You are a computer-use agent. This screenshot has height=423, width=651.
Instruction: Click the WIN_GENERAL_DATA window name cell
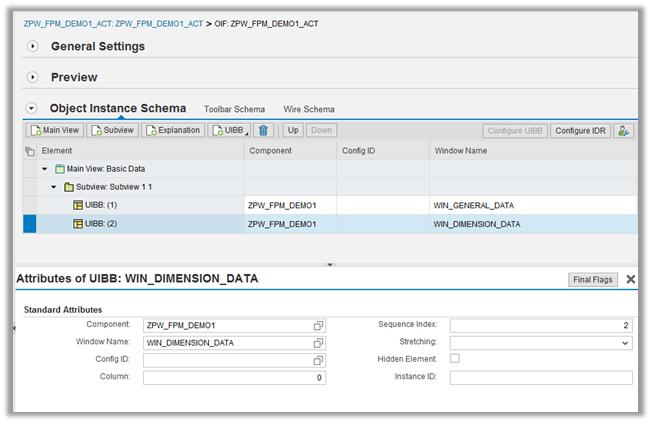533,205
